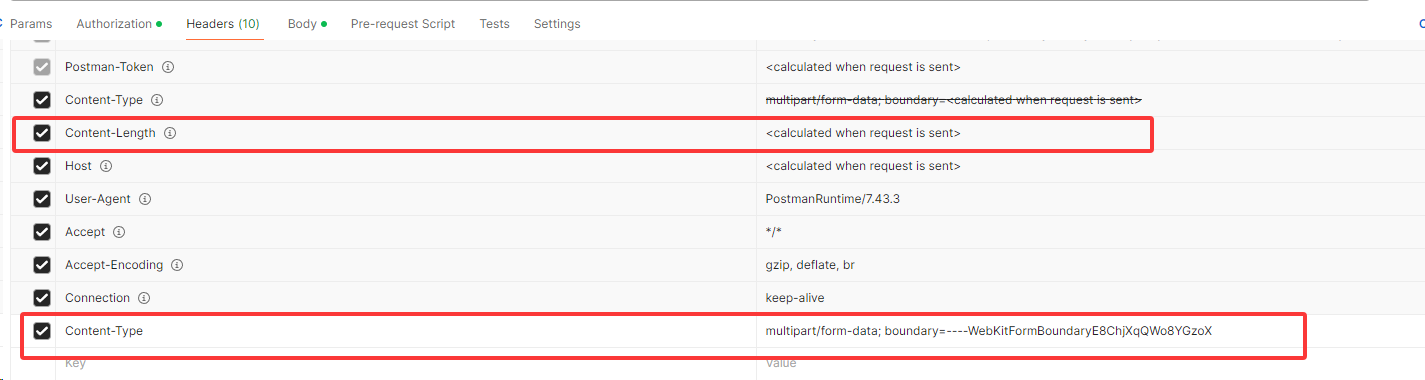This screenshot has height=380, width=1425.
Task: Edit the multipart/form-data WebKitFormBoundary value
Action: click(989, 331)
